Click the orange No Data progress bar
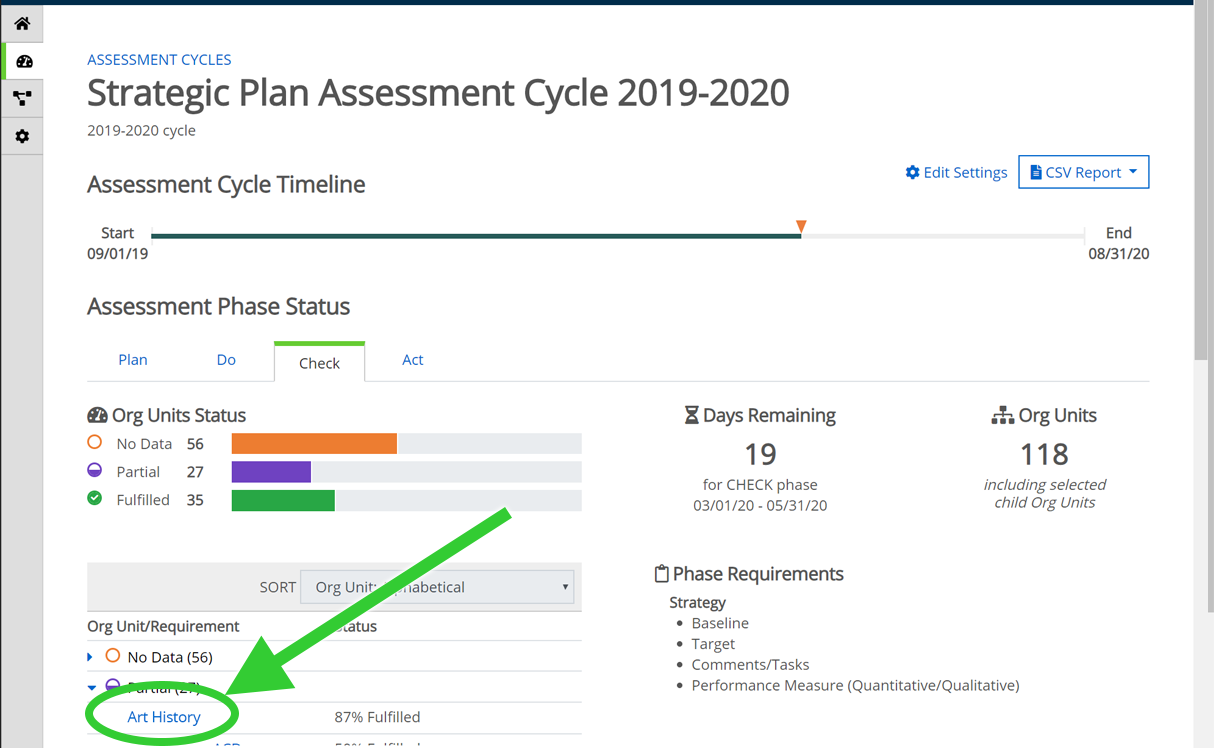The height and width of the screenshot is (748, 1214). [x=314, y=443]
